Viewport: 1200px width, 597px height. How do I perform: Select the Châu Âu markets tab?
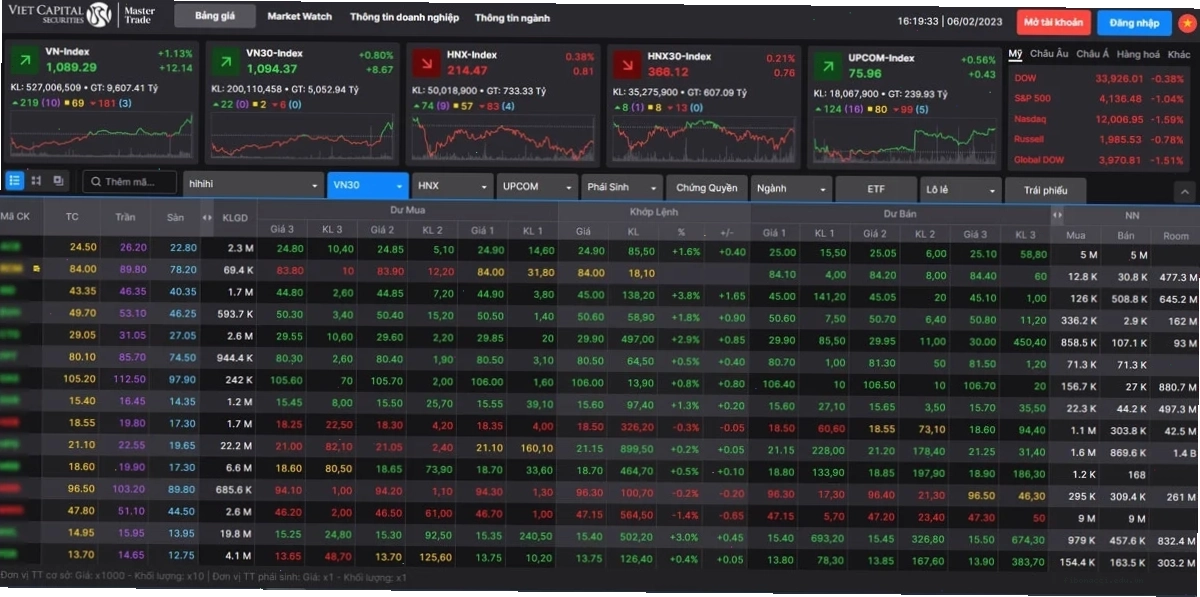(x=1049, y=53)
